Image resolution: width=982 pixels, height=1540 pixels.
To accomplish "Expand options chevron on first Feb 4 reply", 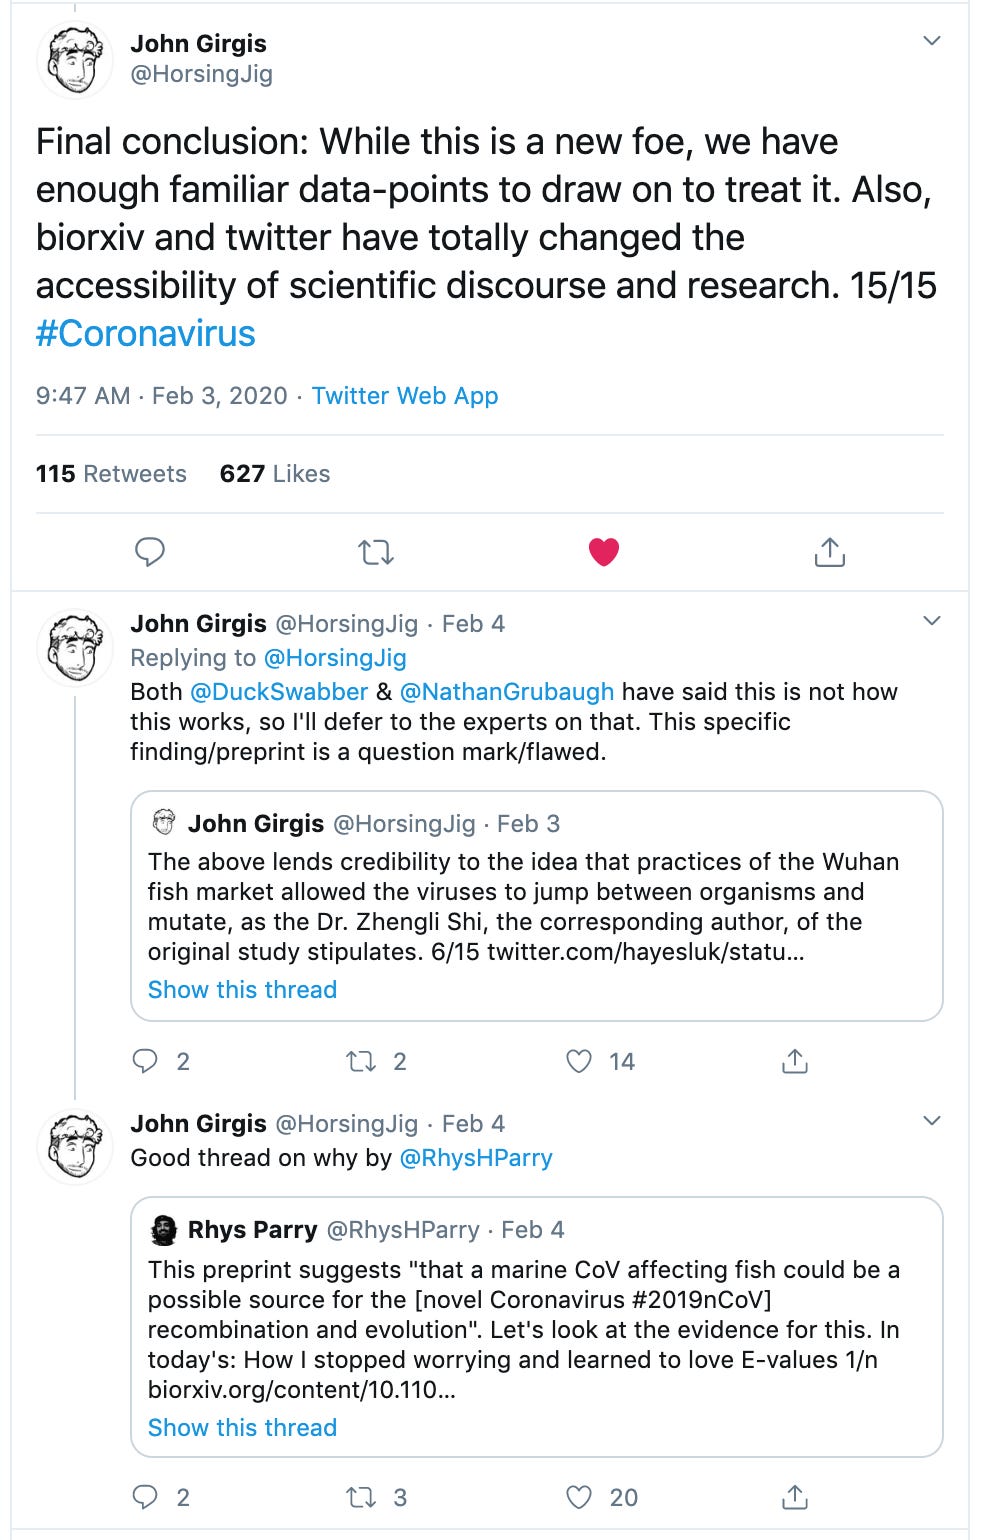I will (932, 621).
